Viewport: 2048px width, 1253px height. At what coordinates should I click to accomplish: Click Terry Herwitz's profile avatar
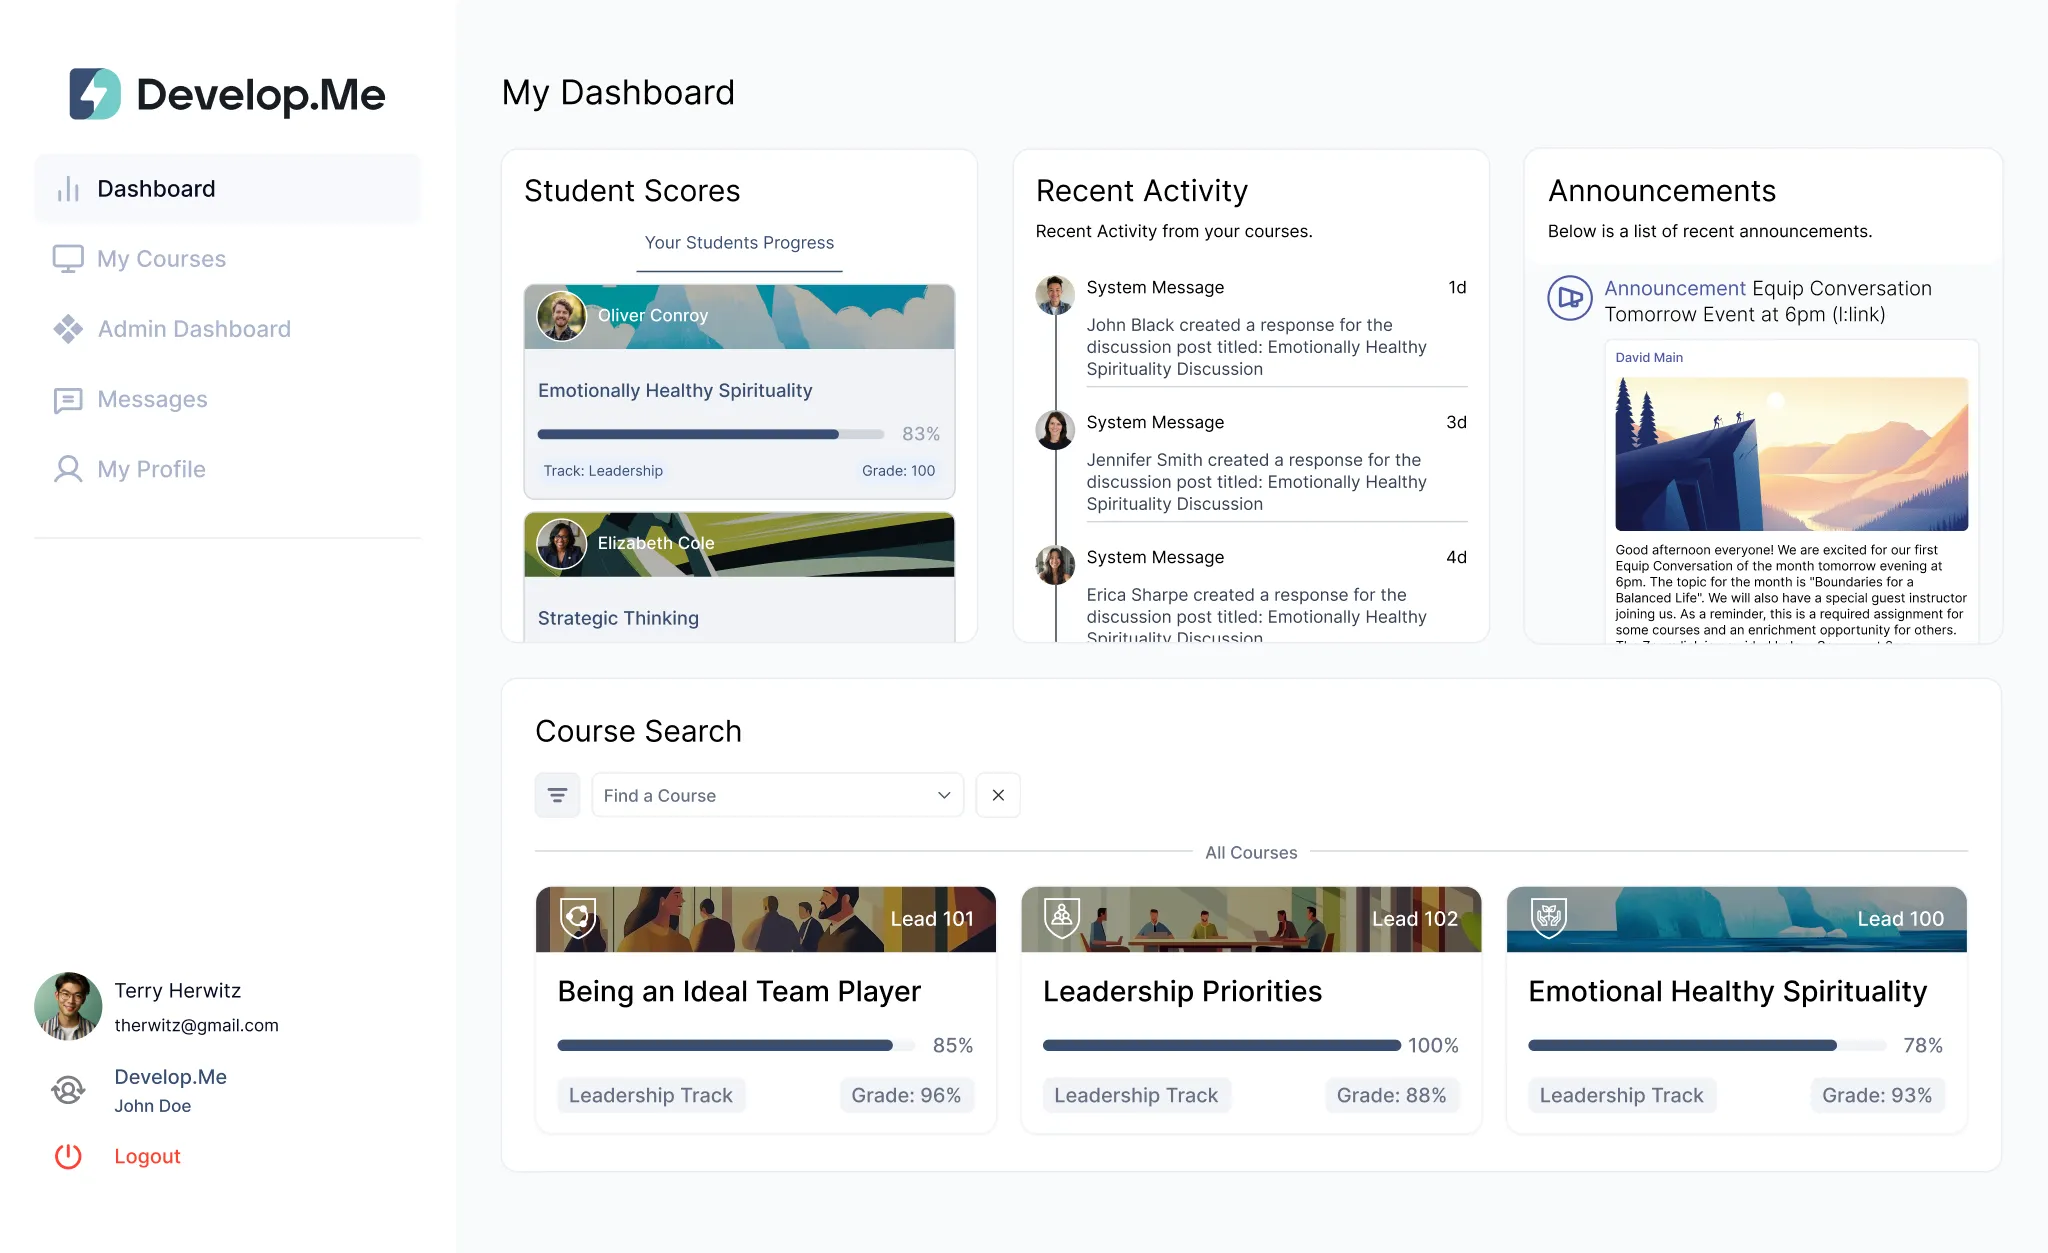pos(68,1006)
